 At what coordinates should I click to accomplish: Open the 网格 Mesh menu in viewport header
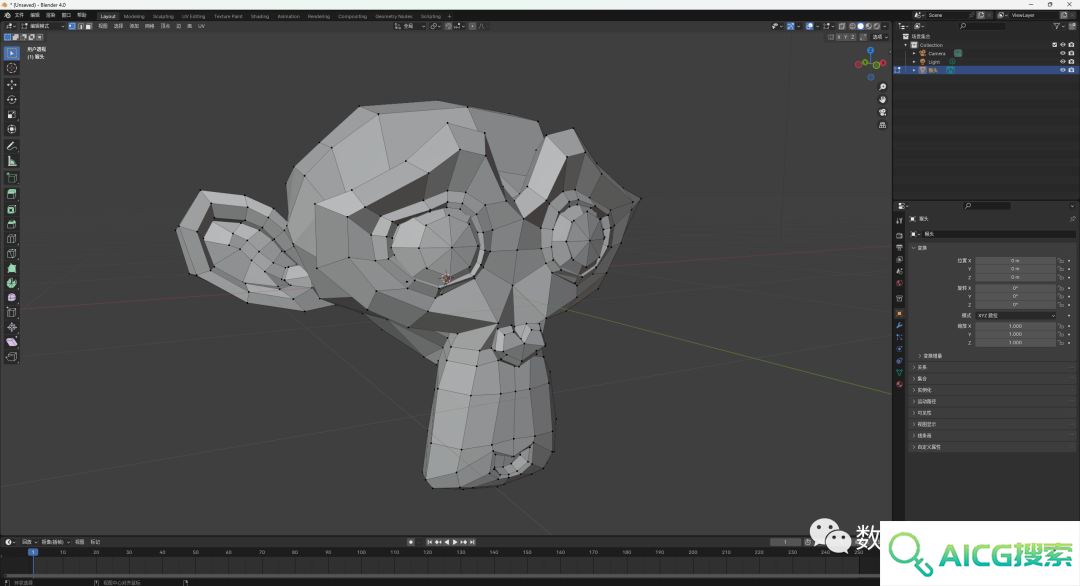tap(149, 26)
